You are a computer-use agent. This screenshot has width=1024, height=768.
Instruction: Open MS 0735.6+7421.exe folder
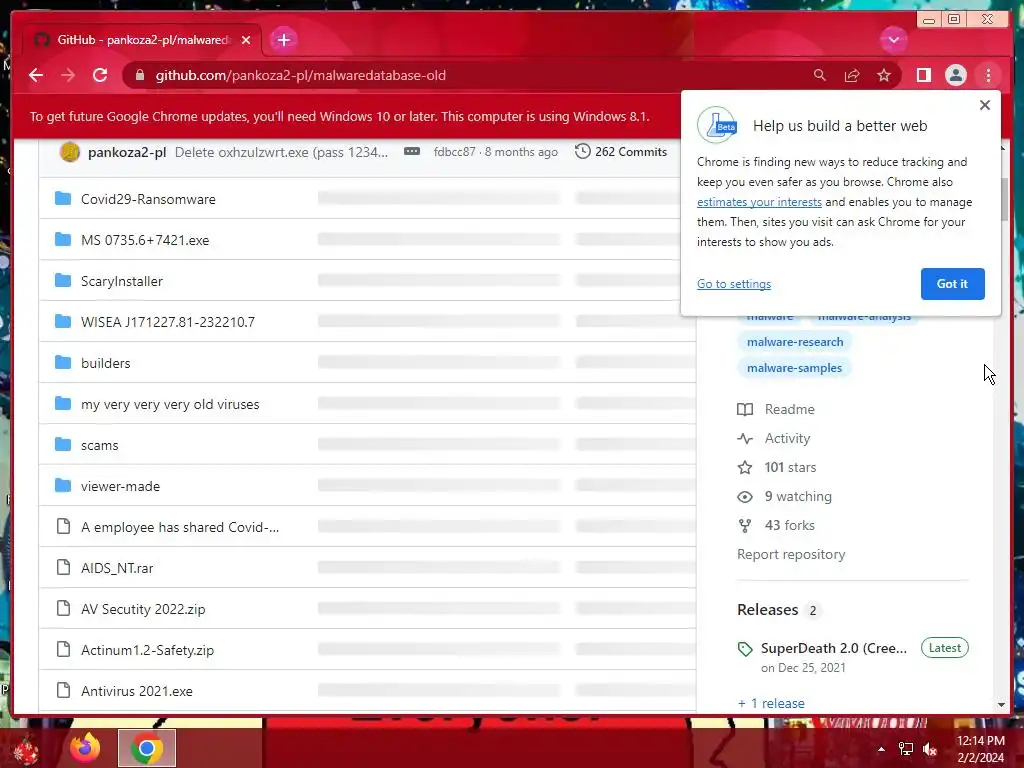click(145, 240)
